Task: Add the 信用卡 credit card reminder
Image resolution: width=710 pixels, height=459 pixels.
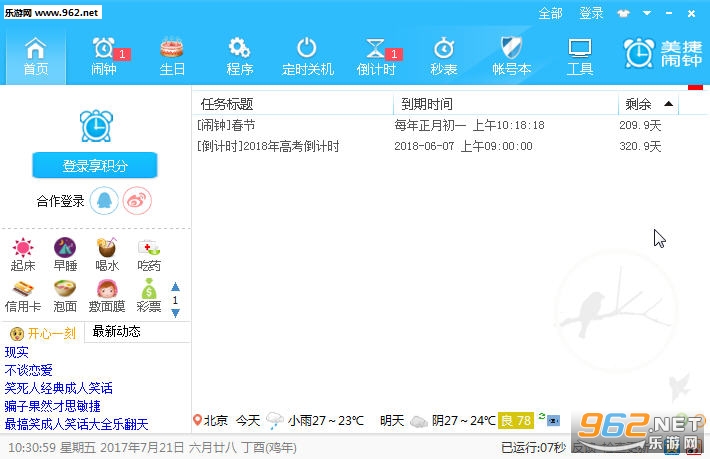Action: click(x=23, y=296)
